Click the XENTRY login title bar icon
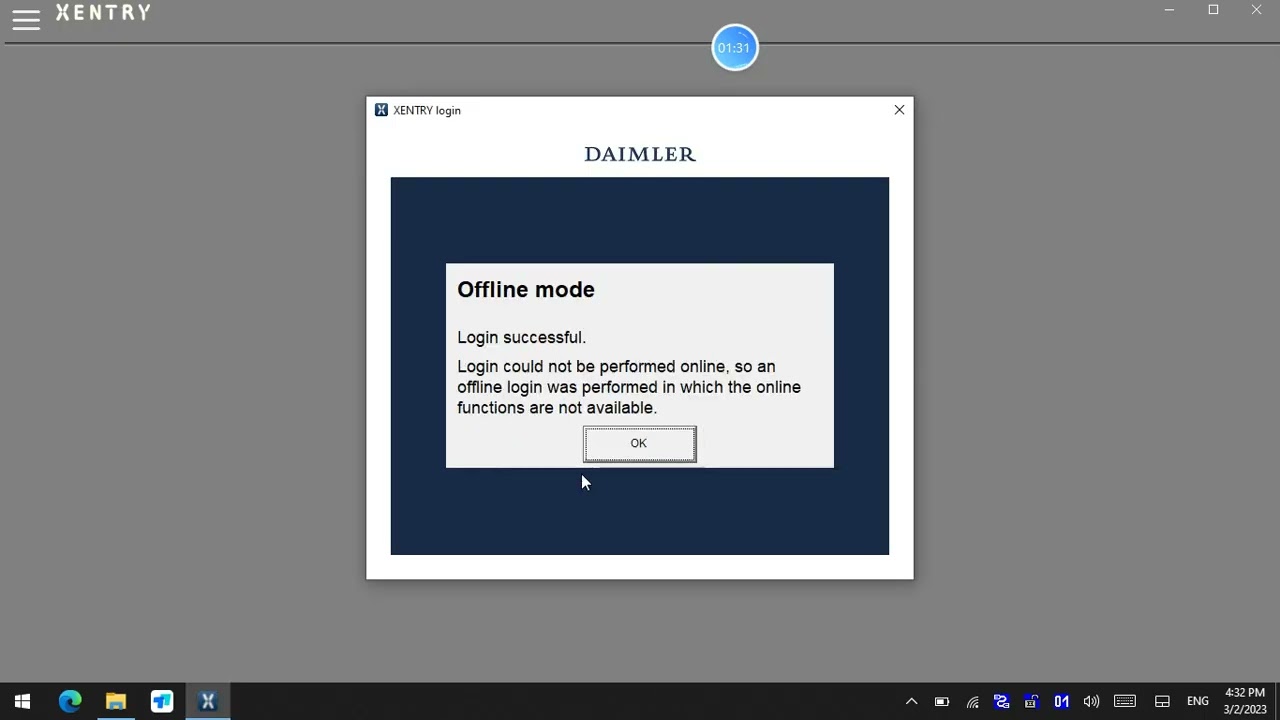1280x720 pixels. click(x=381, y=110)
